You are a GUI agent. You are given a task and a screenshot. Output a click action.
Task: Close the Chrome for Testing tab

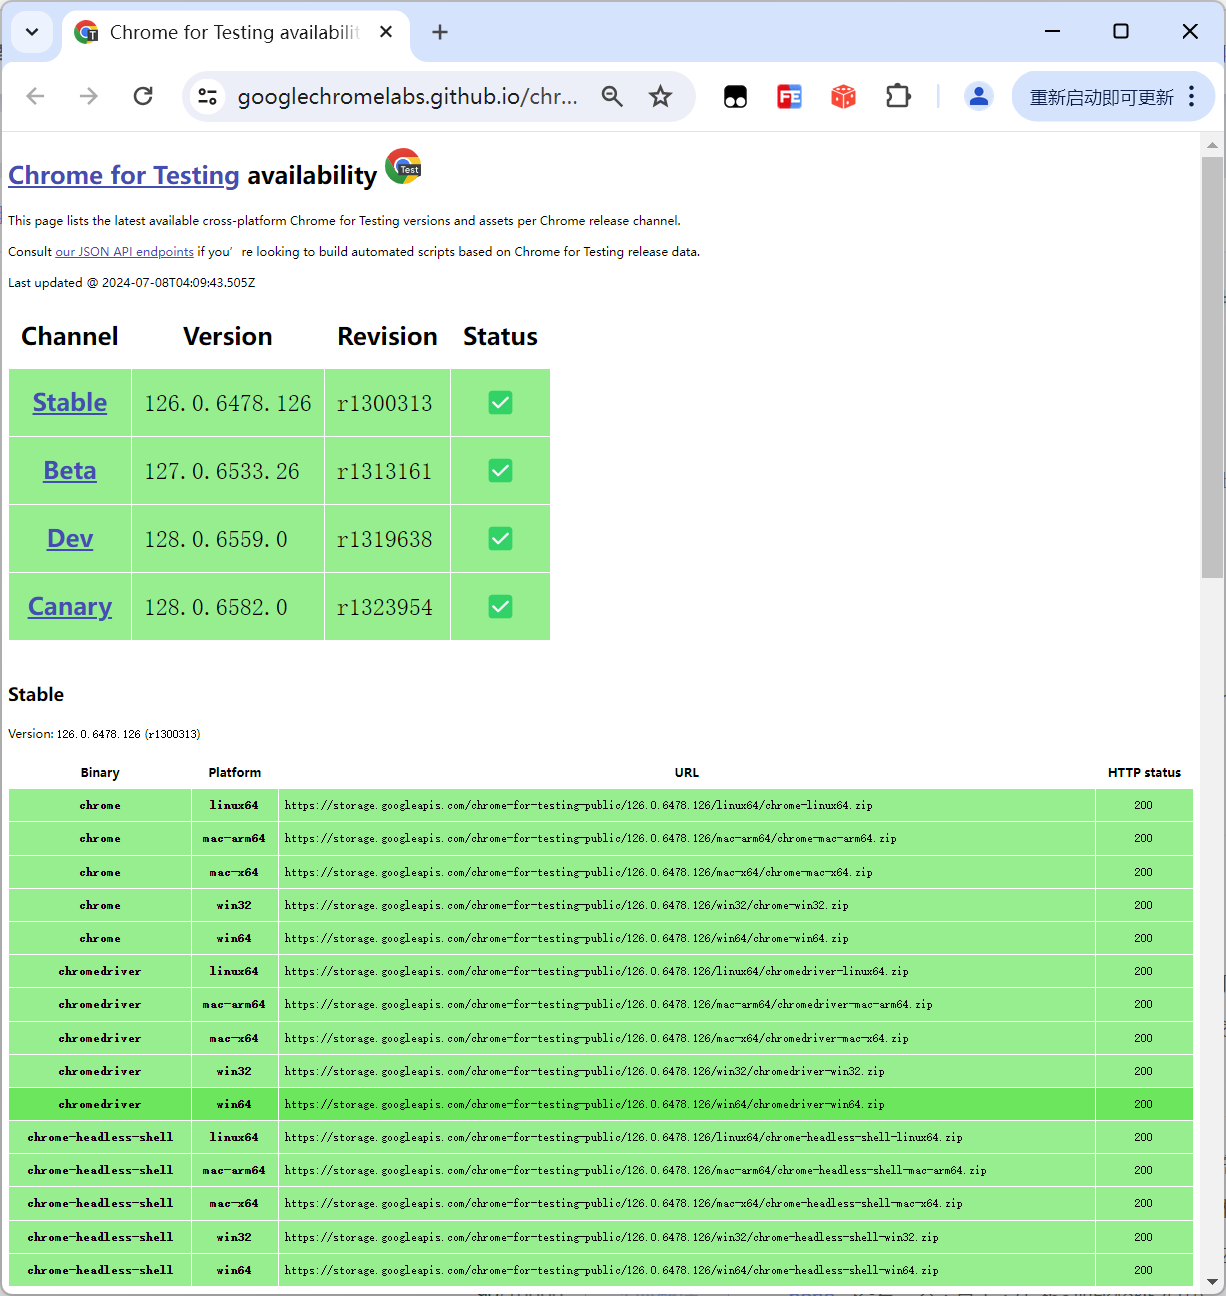[x=386, y=32]
